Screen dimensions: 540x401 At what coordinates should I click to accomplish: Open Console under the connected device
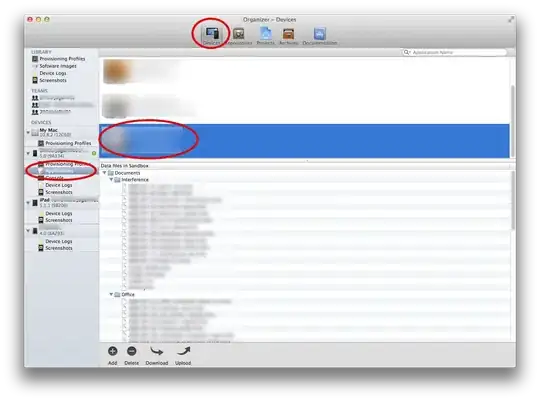click(51, 178)
